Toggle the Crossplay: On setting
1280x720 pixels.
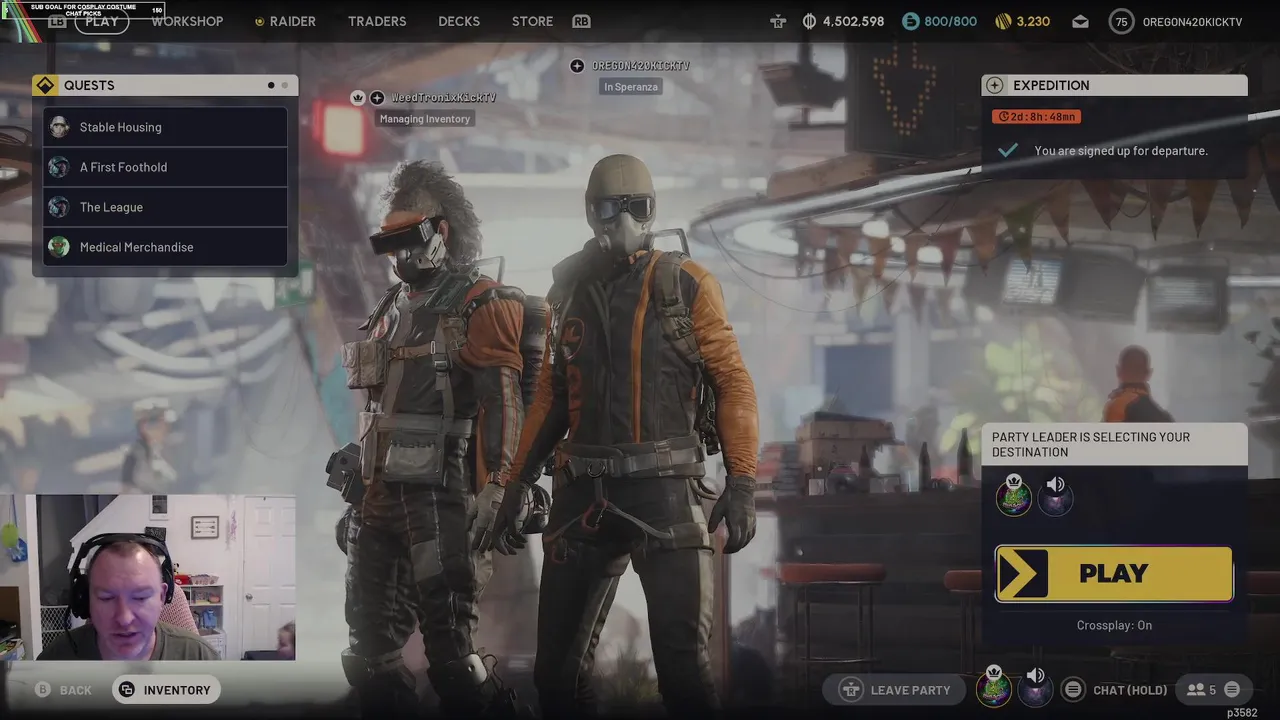click(1114, 625)
